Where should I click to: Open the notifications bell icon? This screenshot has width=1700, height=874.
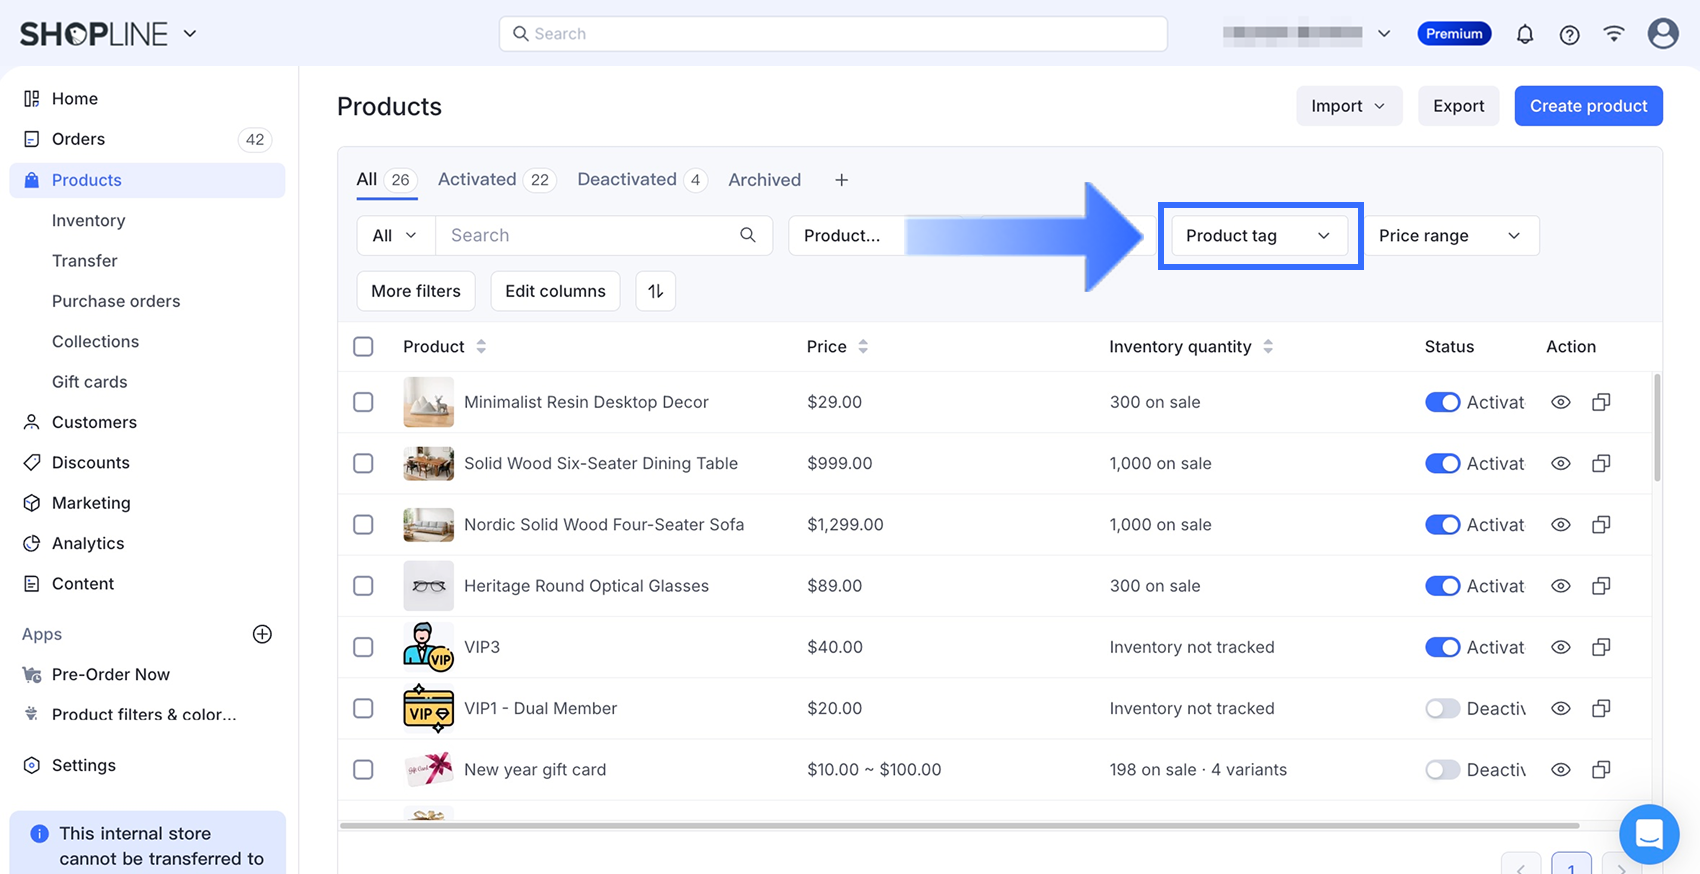point(1524,34)
